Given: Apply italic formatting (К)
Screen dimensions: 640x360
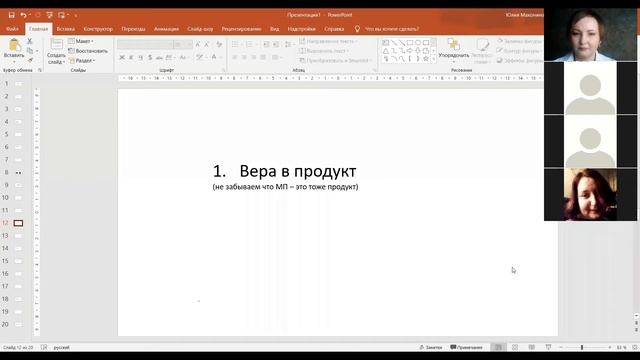Looking at the screenshot, I should [x=131, y=58].
